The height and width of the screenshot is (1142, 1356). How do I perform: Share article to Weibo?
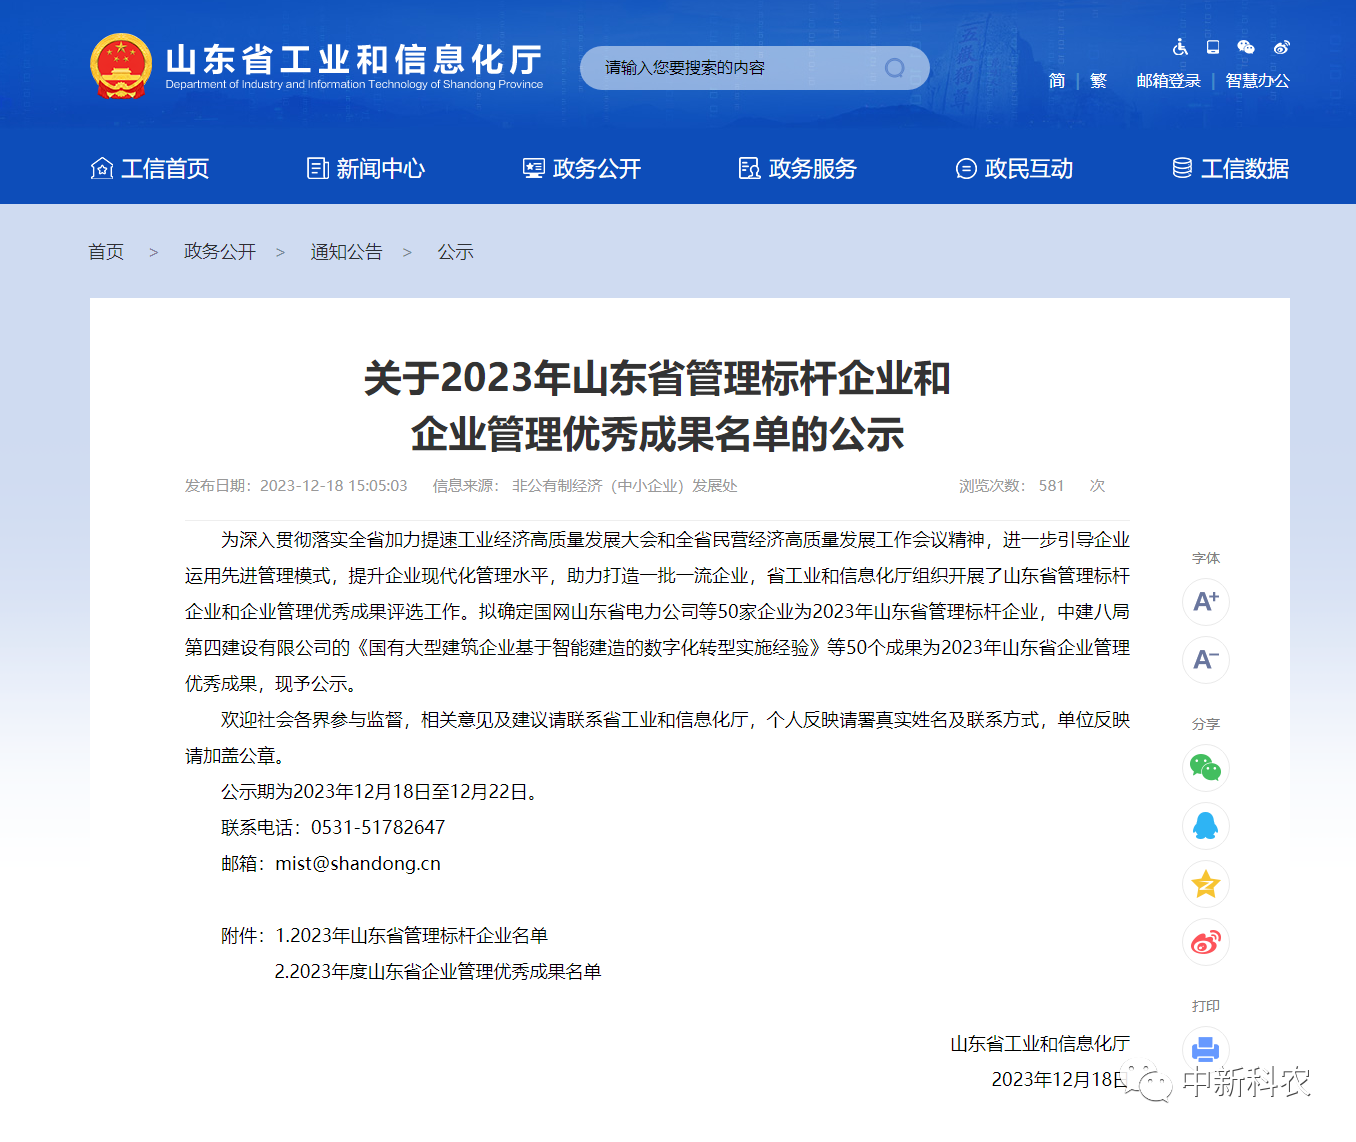[x=1206, y=942]
